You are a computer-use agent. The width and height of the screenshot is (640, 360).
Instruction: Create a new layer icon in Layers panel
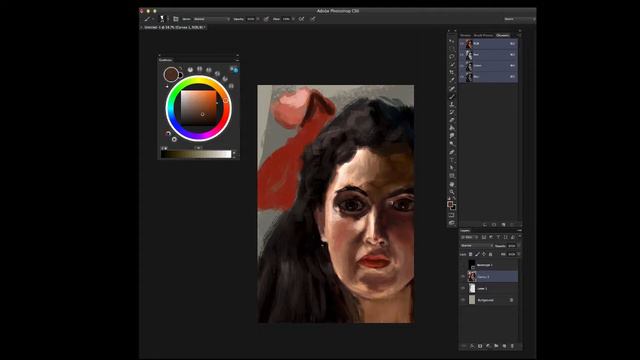pyautogui.click(x=504, y=346)
